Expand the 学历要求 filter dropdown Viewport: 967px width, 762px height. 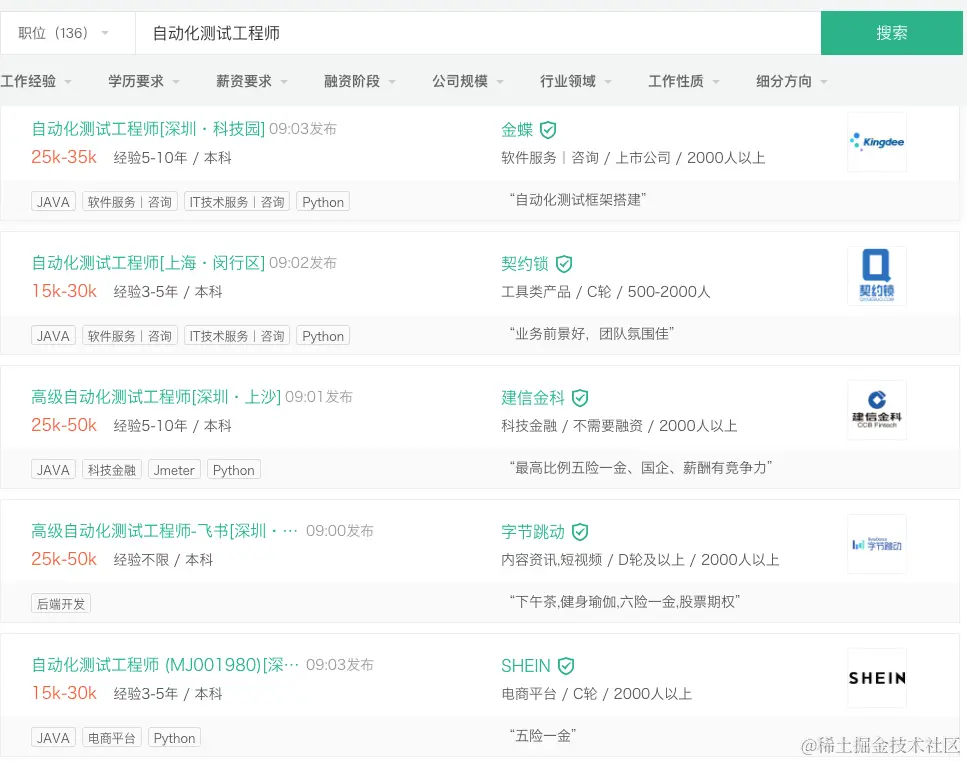click(x=144, y=81)
